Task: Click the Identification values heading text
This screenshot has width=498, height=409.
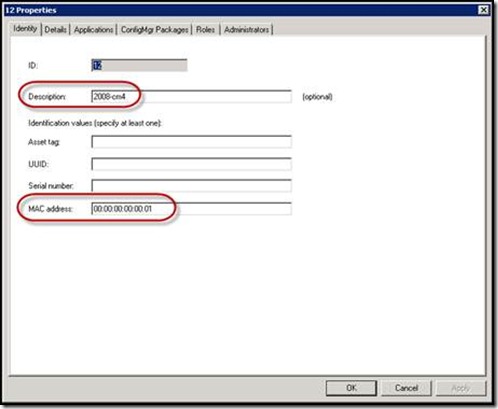Action: [95, 123]
